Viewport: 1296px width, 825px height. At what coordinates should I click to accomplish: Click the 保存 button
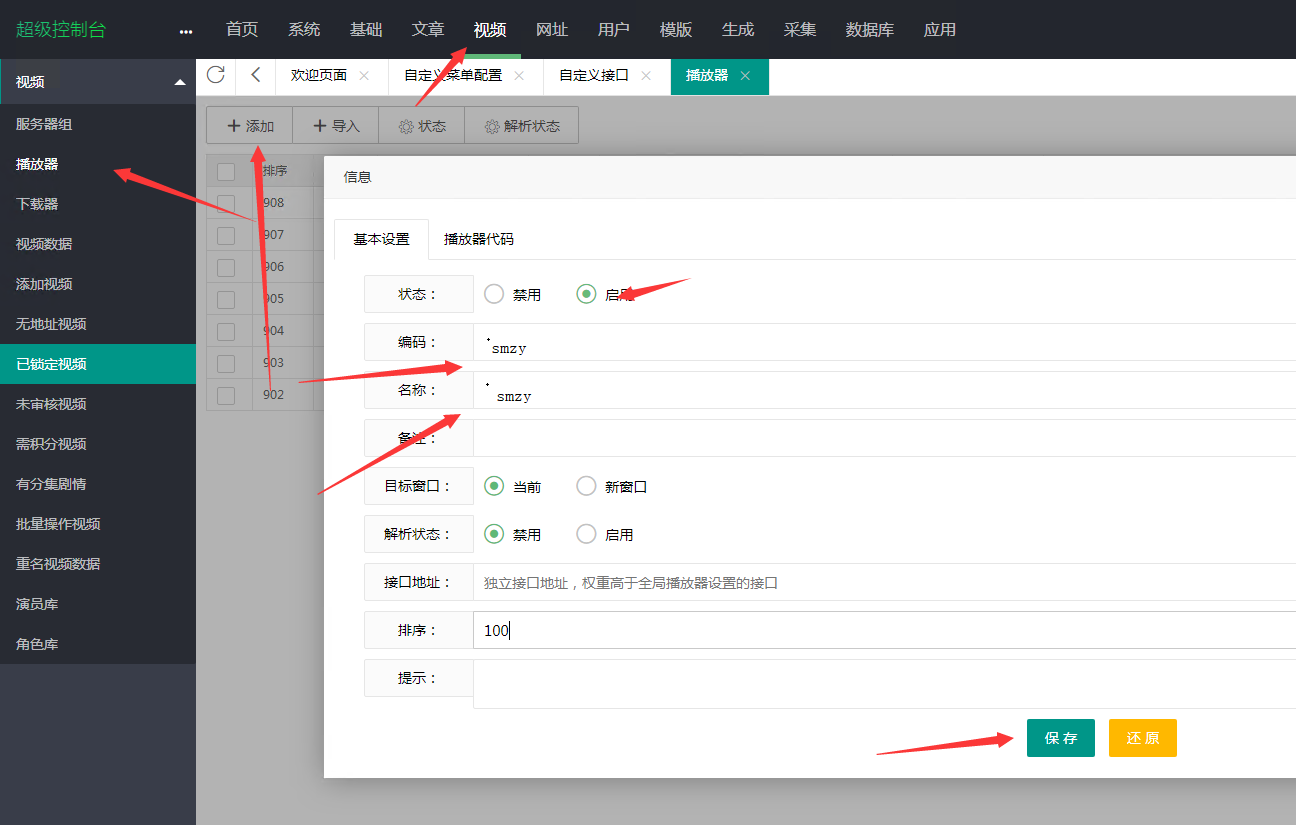(1060, 738)
